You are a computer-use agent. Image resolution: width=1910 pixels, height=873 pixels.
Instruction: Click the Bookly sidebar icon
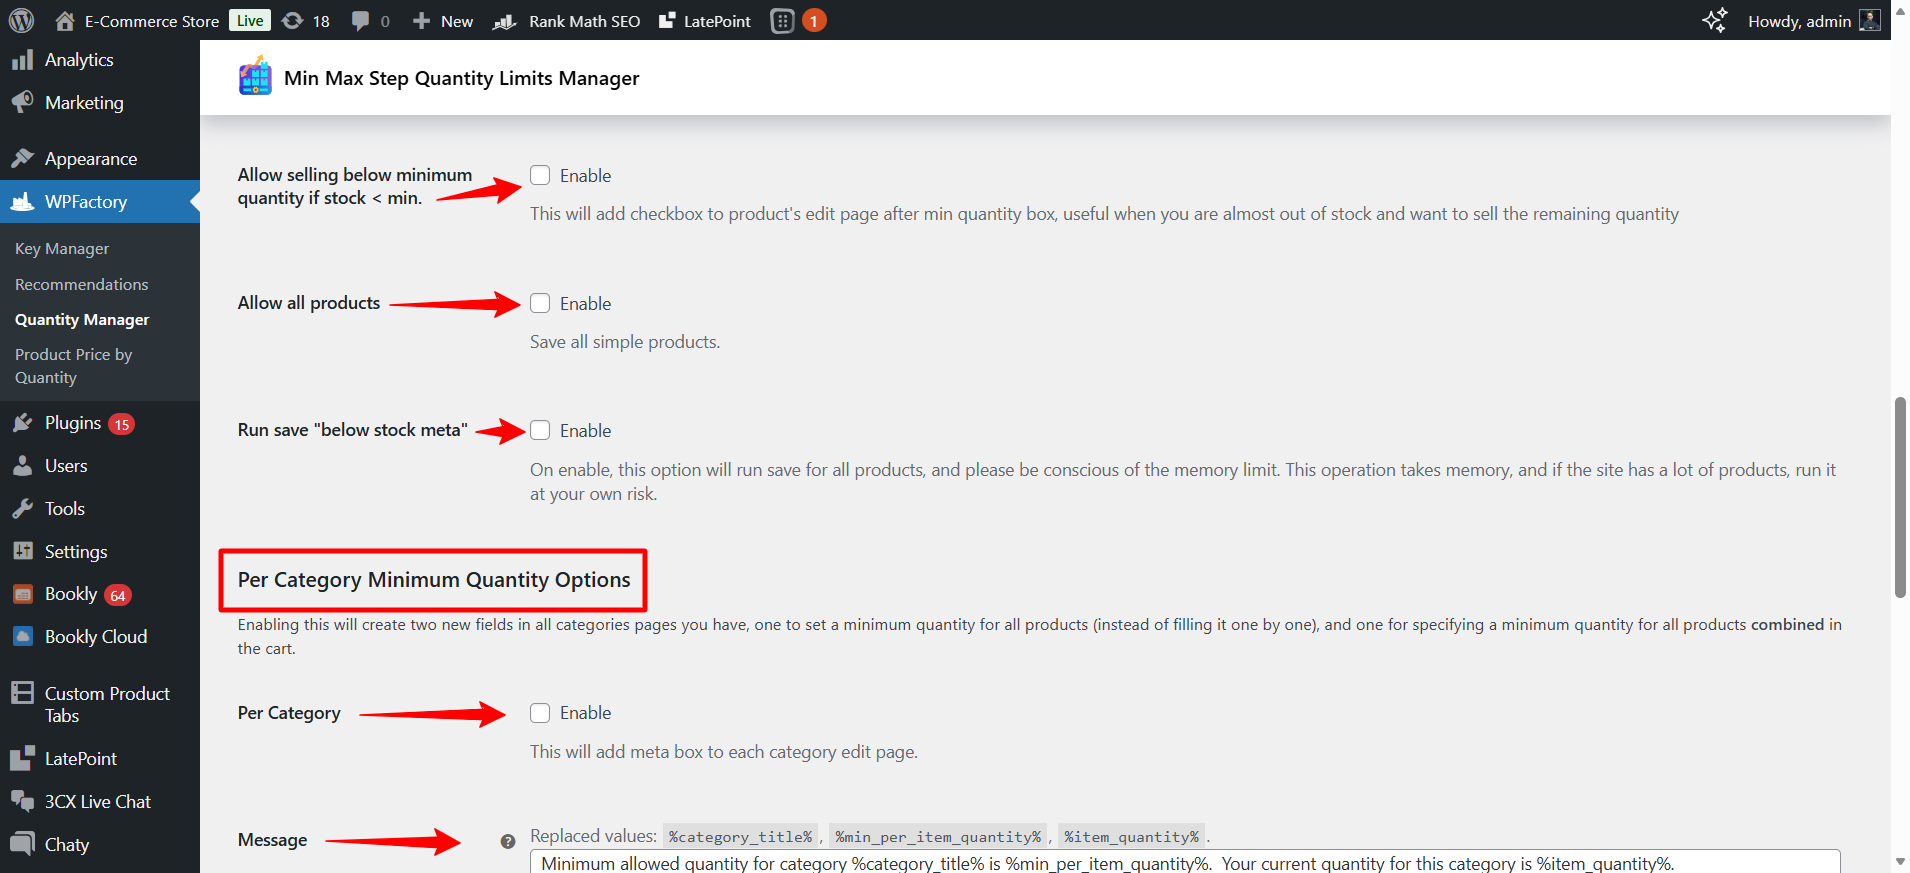[22, 594]
